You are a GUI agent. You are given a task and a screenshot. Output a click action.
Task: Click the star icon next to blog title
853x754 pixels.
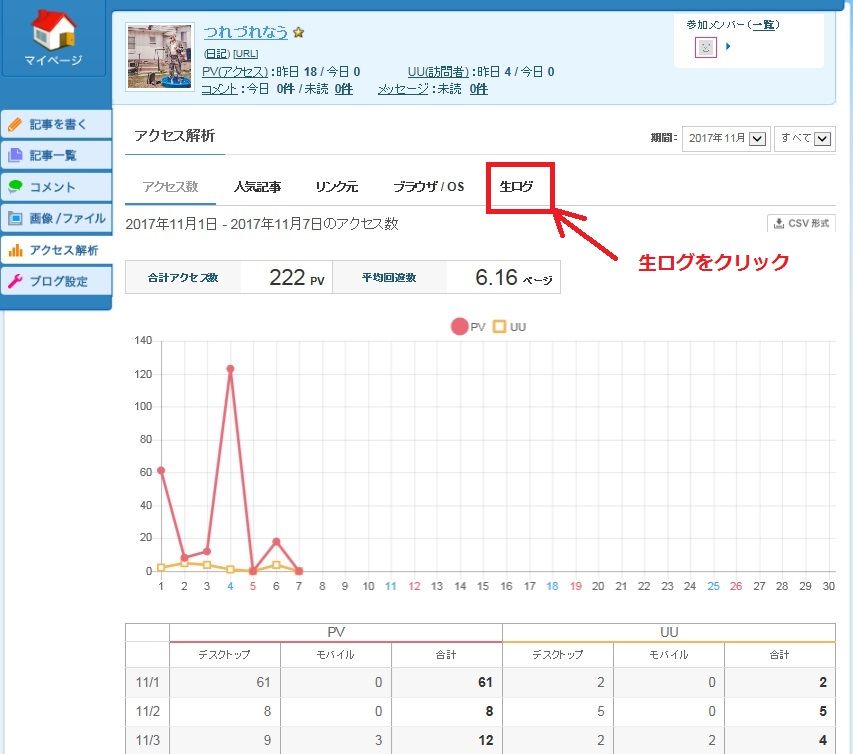298,32
